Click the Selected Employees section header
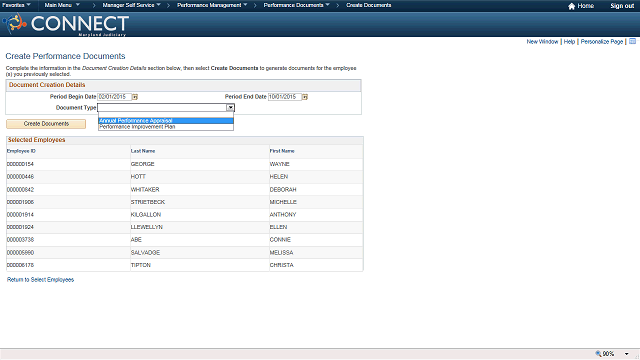 36,140
